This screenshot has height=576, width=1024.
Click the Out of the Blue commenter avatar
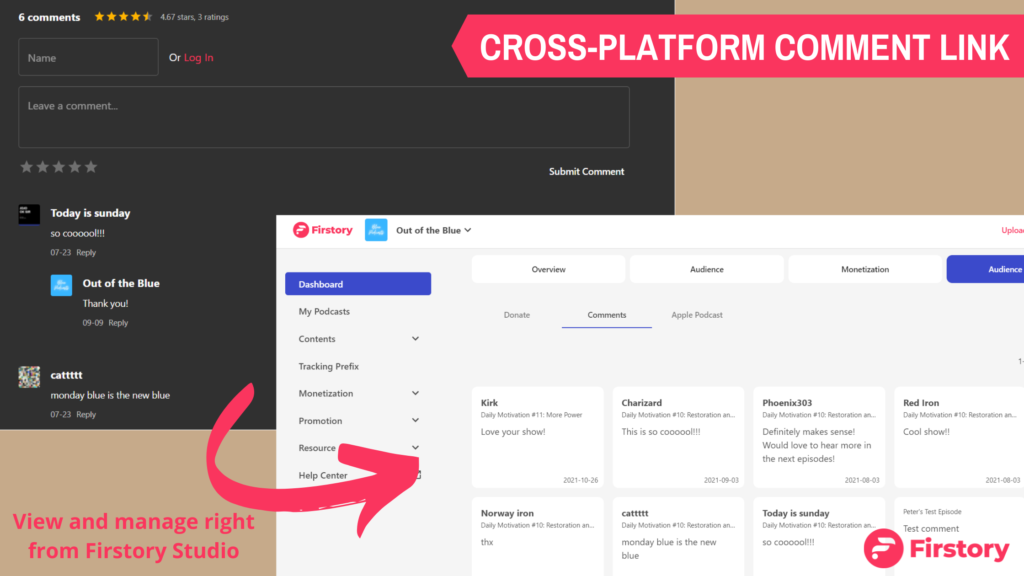61,285
